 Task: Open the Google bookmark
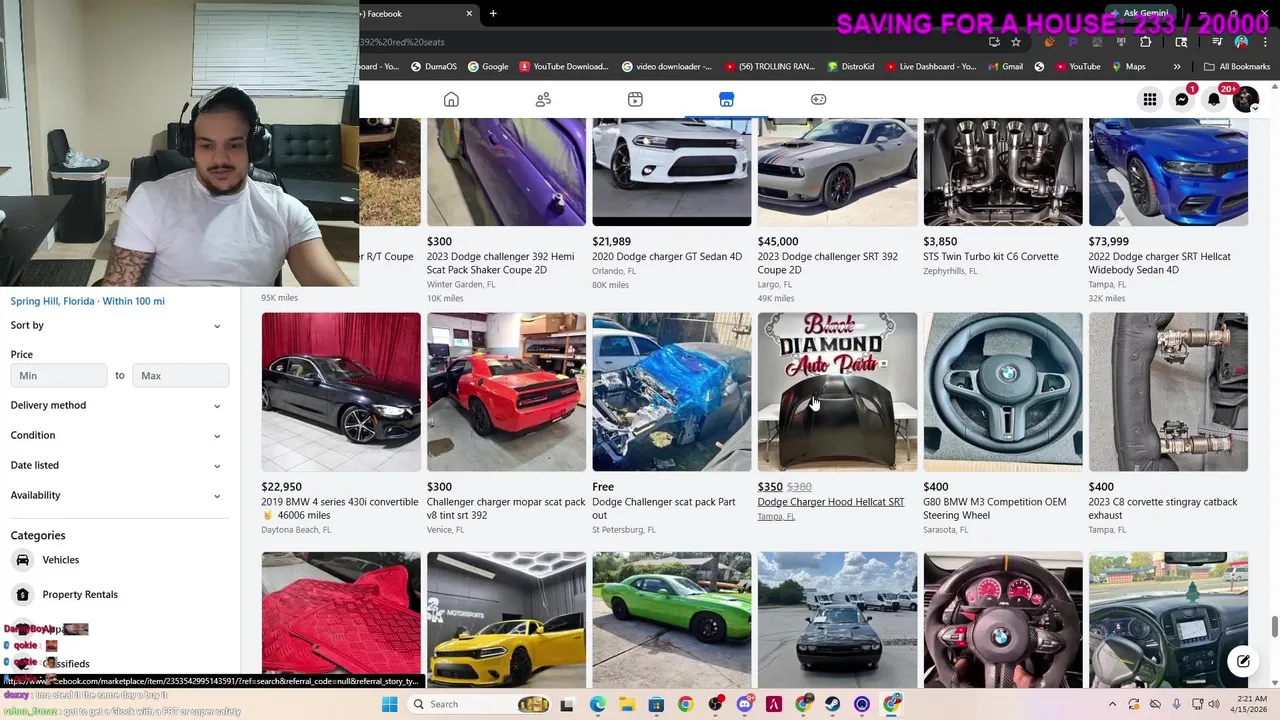[x=488, y=67]
